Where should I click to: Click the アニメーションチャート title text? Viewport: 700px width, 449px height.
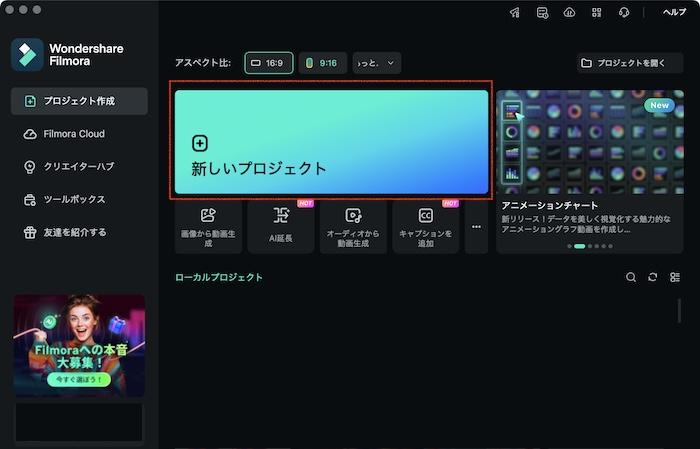pos(550,205)
